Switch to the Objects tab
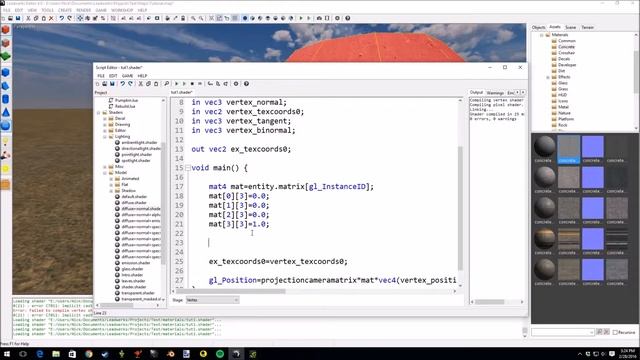640x360 pixels. (538, 27)
